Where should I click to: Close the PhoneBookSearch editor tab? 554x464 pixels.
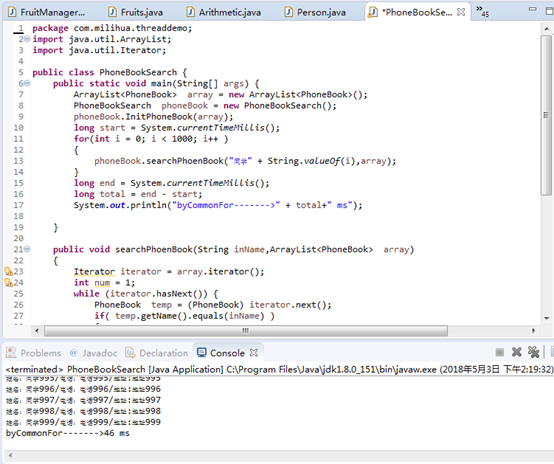[x=461, y=12]
